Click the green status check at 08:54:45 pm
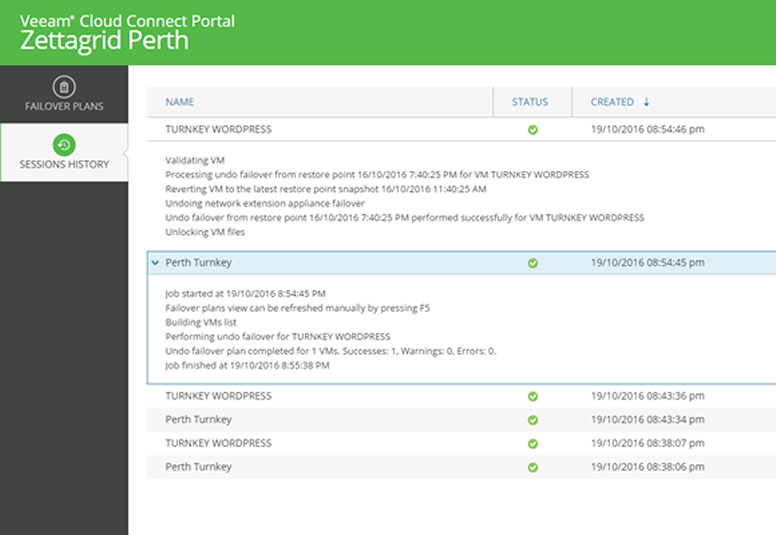The image size is (776, 535). tap(533, 263)
